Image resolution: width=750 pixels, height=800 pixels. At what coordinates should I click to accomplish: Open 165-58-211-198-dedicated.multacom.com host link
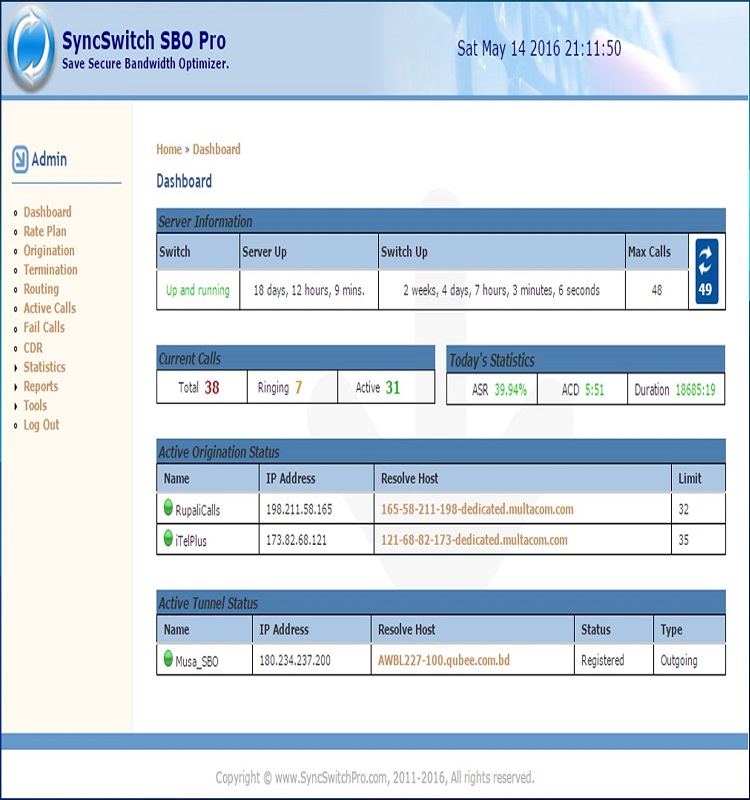coord(477,509)
